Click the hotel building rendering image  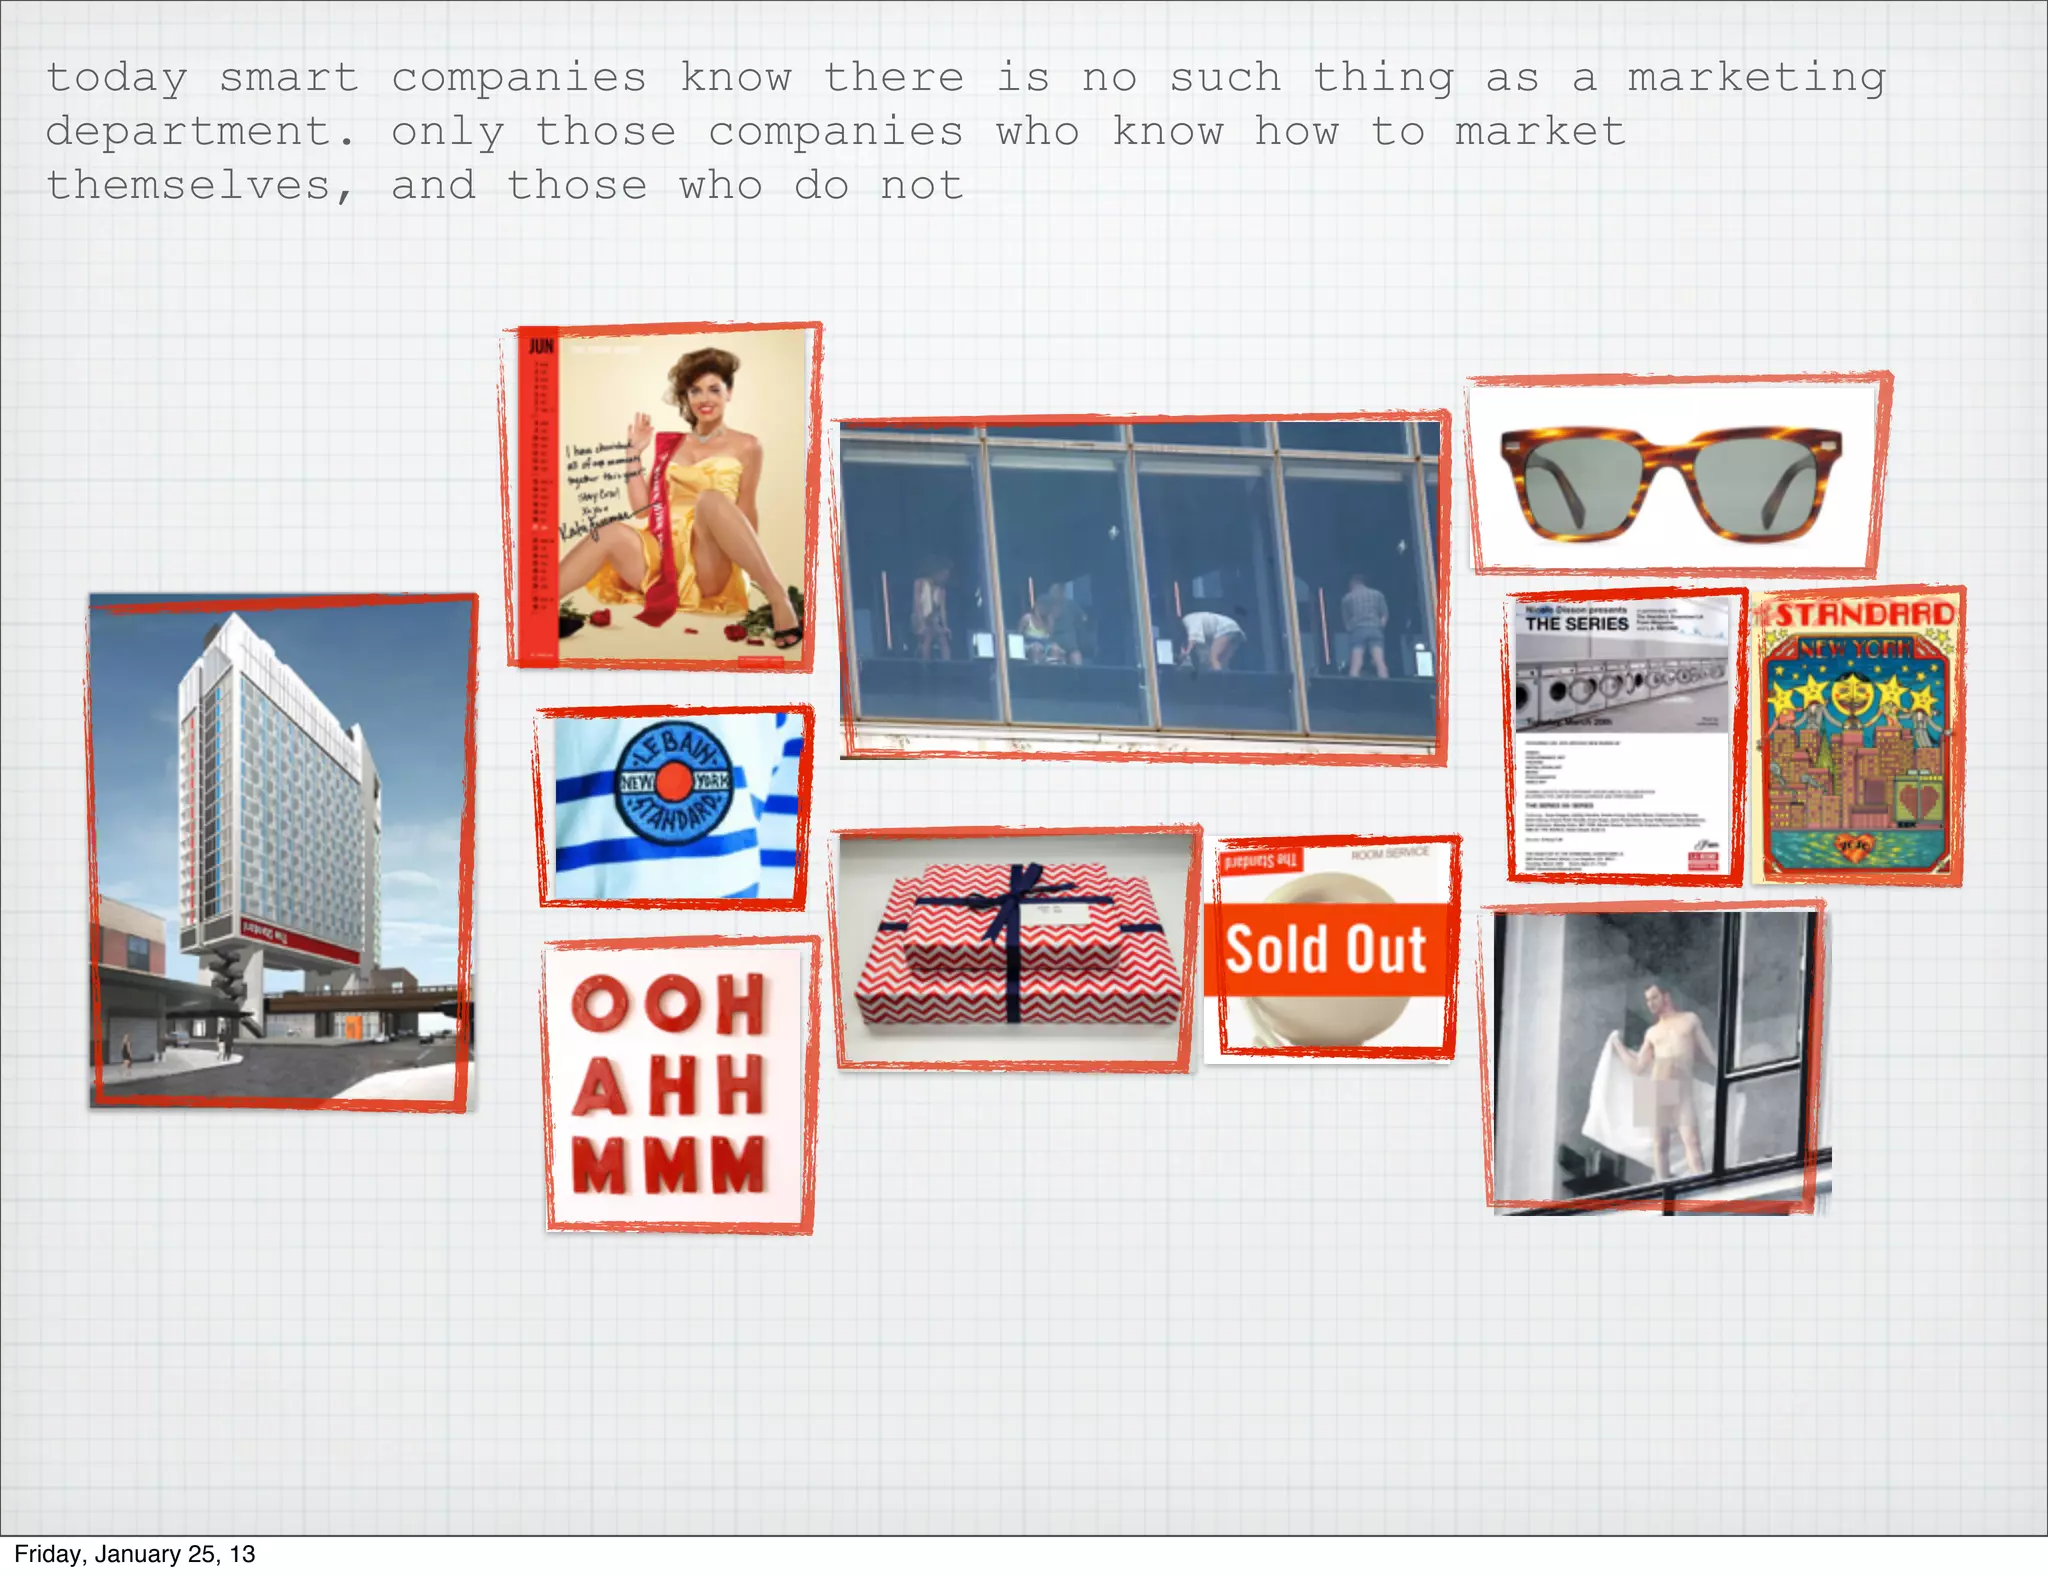pyautogui.click(x=282, y=852)
